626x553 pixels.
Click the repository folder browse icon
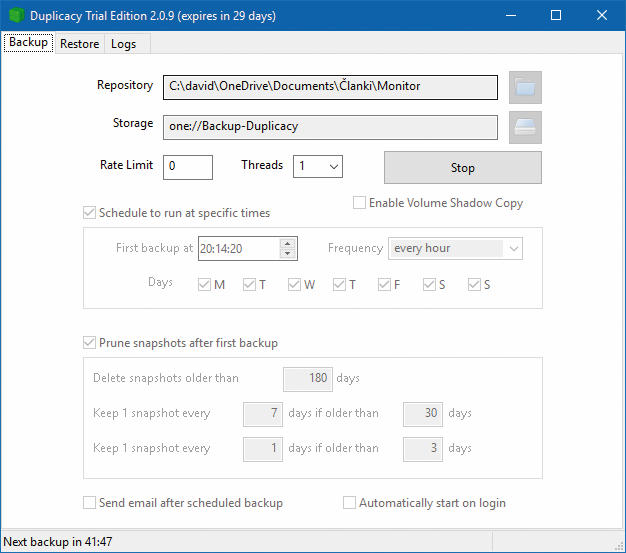(525, 87)
